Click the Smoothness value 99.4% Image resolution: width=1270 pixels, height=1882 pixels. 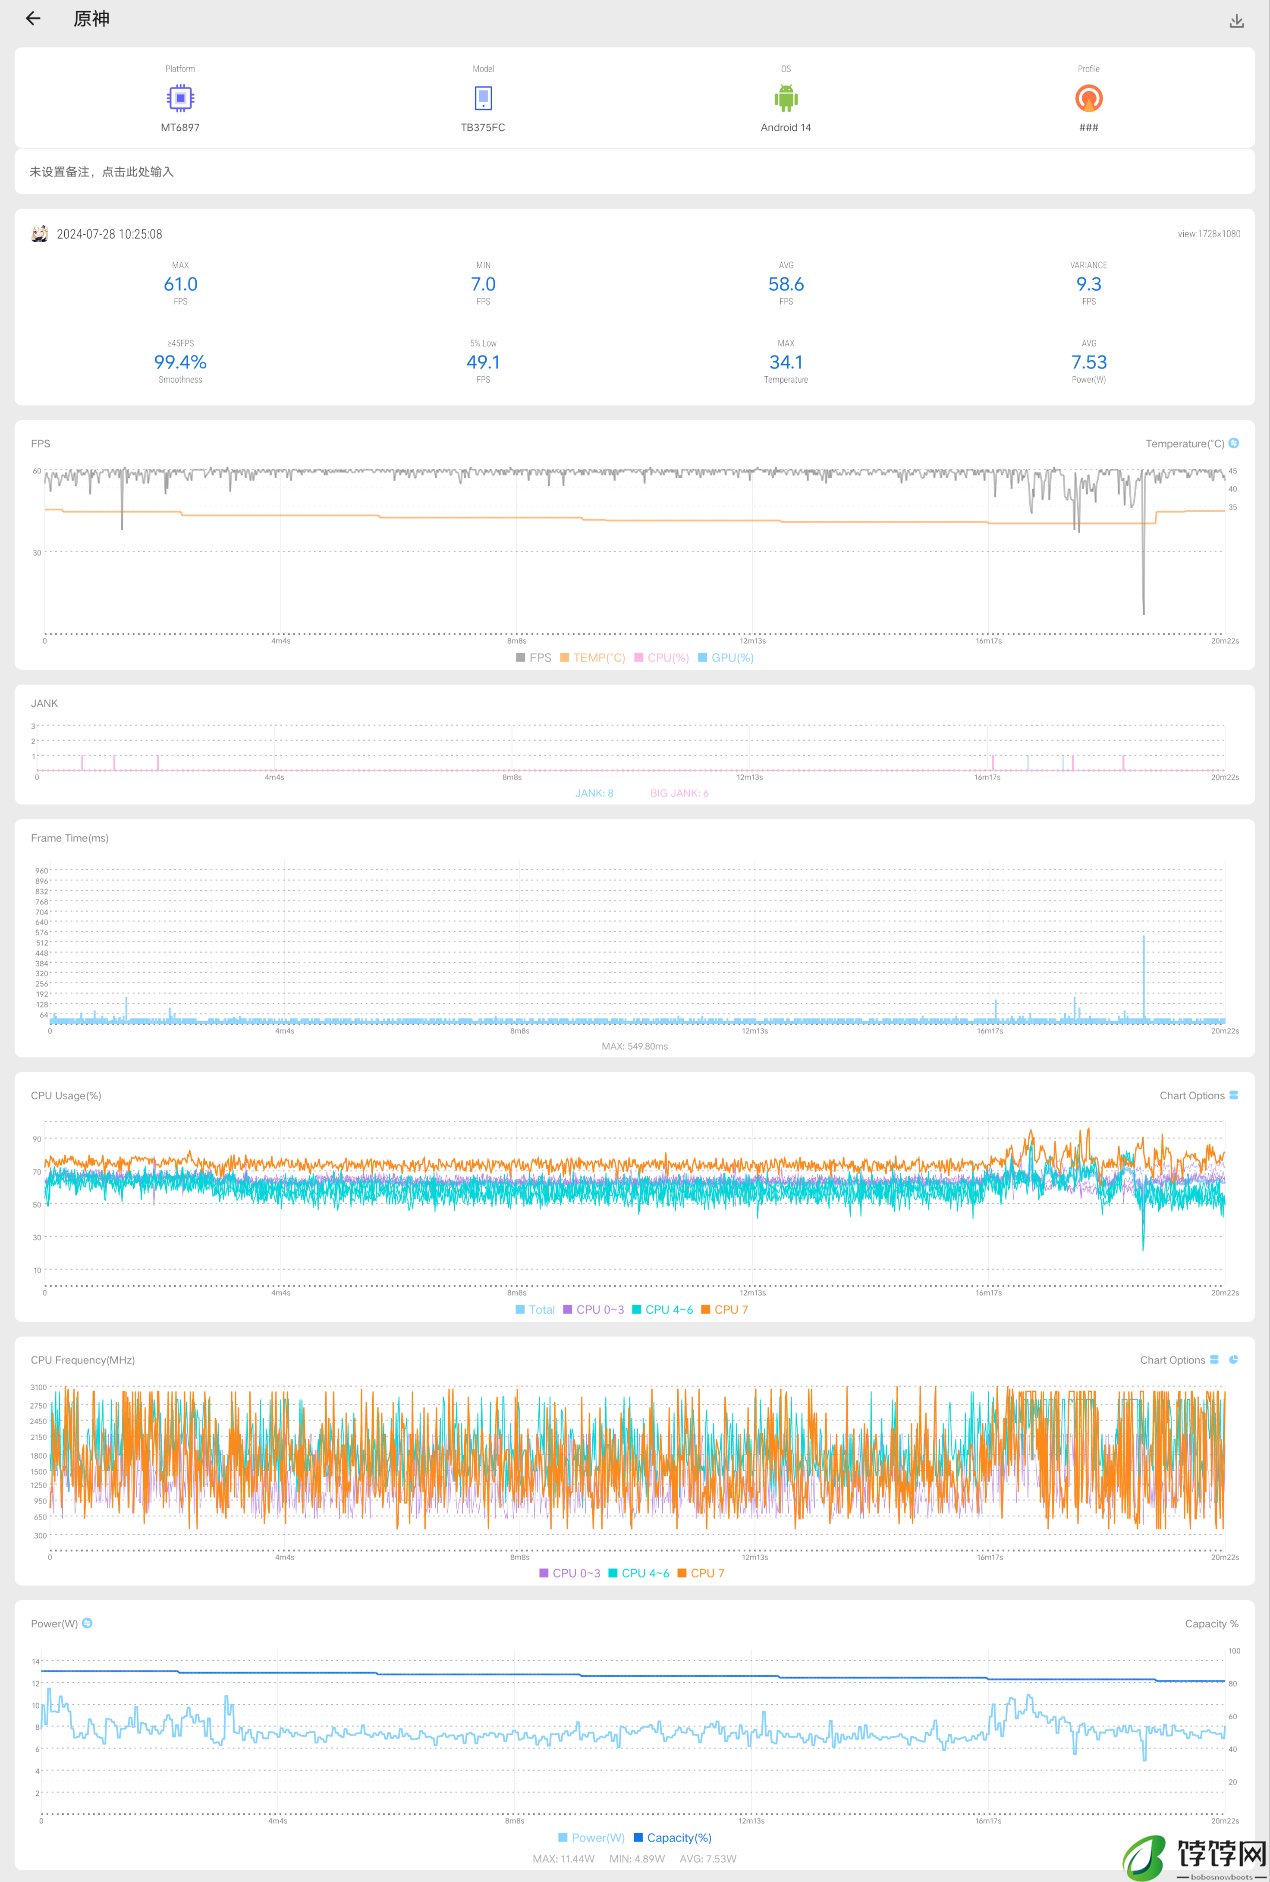(x=180, y=362)
